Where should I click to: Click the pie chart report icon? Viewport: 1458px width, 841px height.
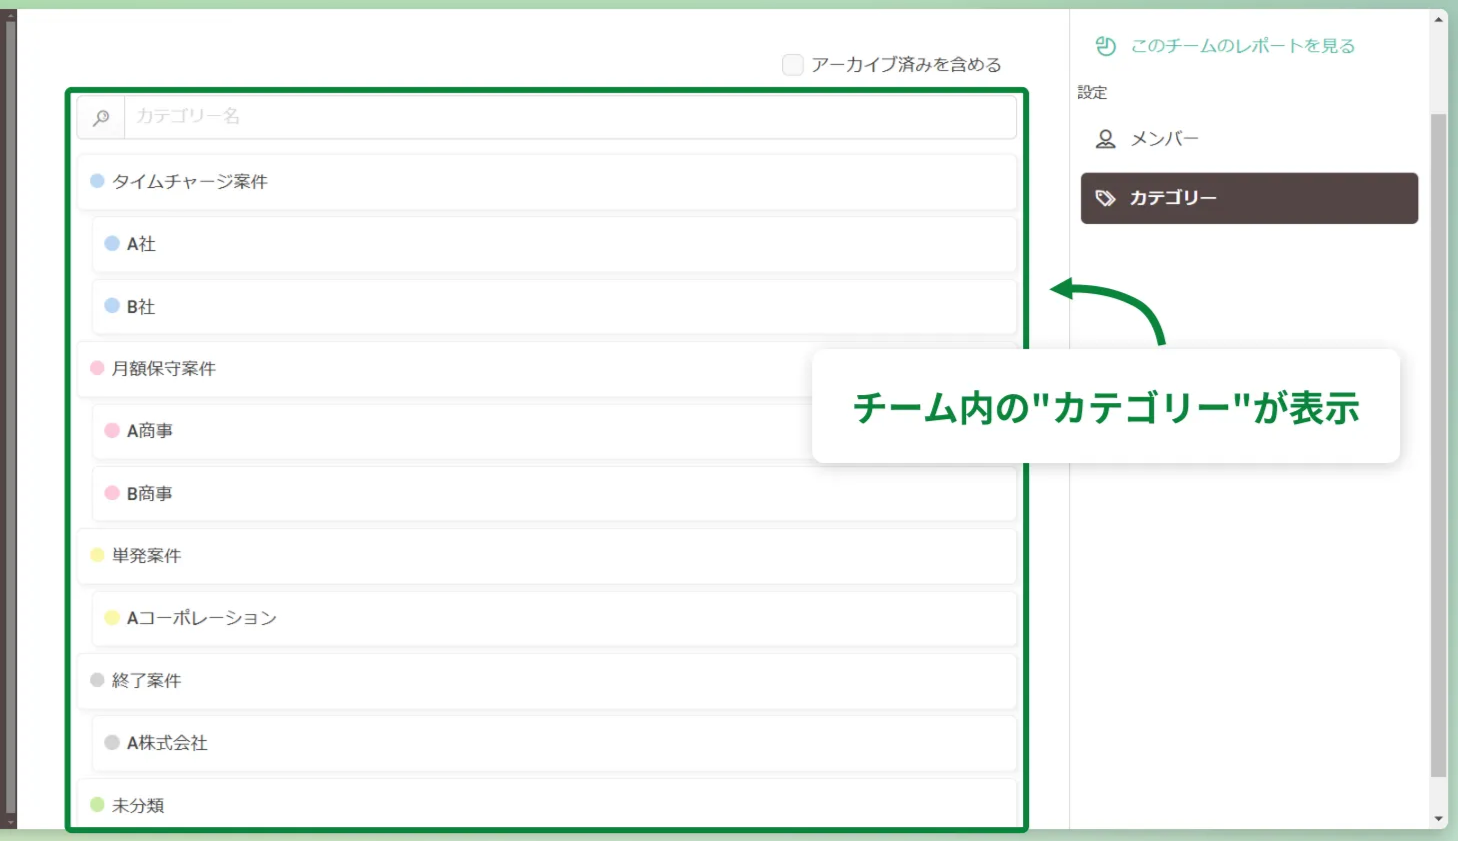coord(1106,44)
